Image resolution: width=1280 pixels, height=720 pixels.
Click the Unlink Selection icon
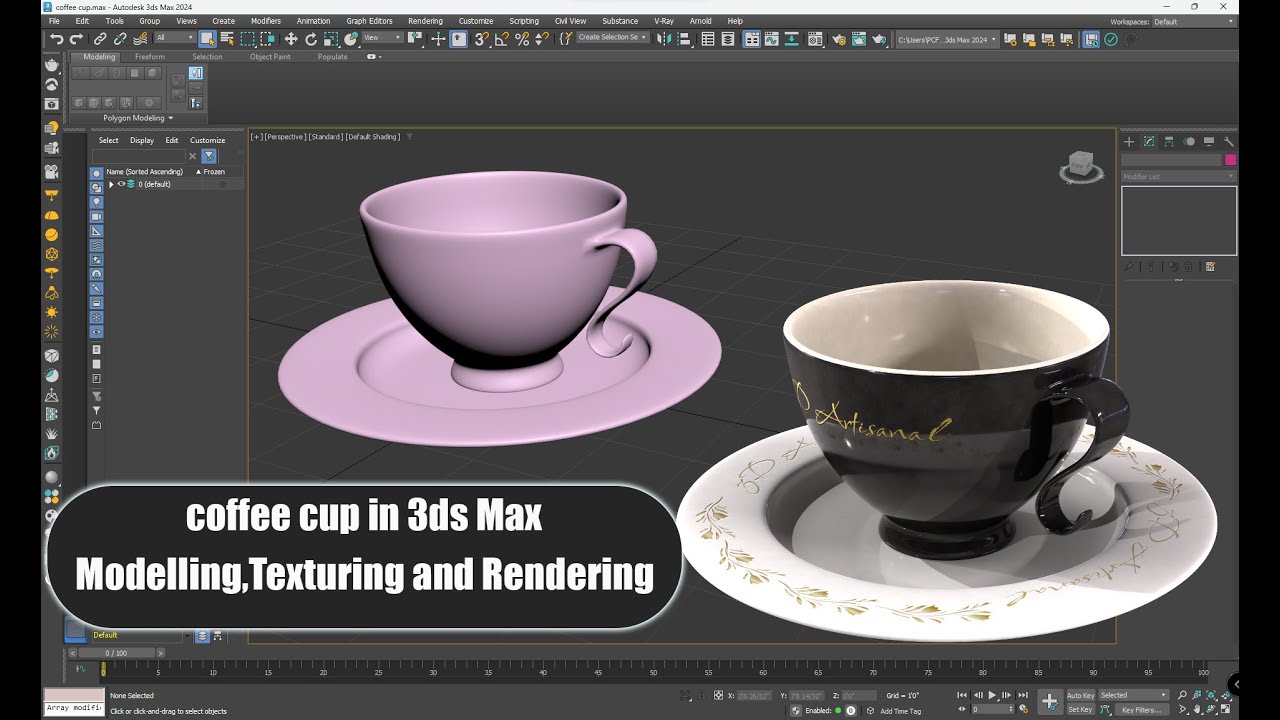point(120,39)
